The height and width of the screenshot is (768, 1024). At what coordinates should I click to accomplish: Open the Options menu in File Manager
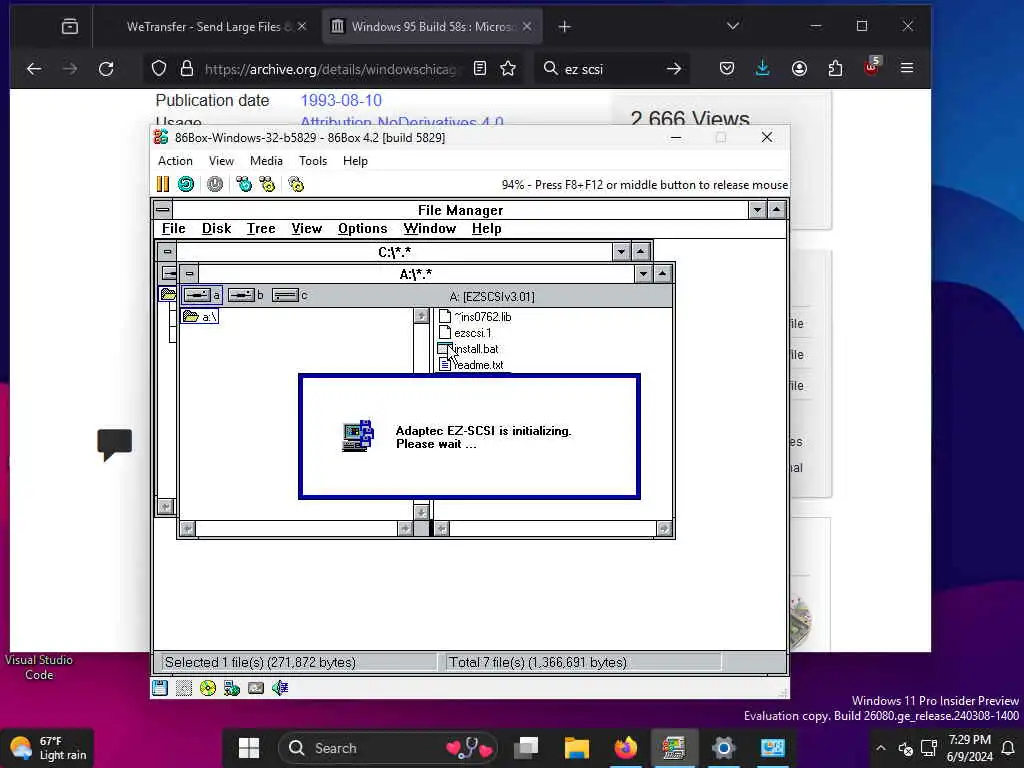pyautogui.click(x=362, y=229)
